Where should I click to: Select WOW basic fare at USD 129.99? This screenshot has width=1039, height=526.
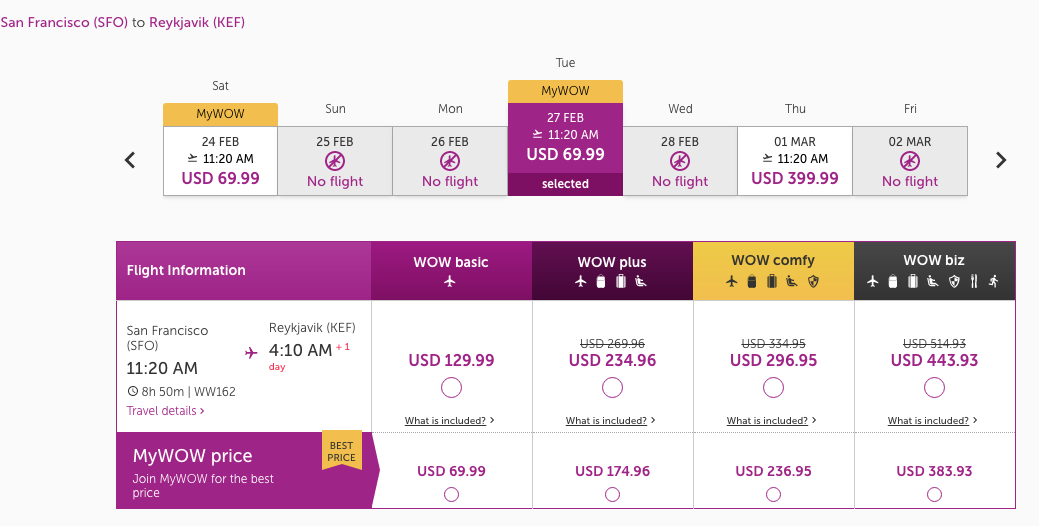tap(451, 387)
